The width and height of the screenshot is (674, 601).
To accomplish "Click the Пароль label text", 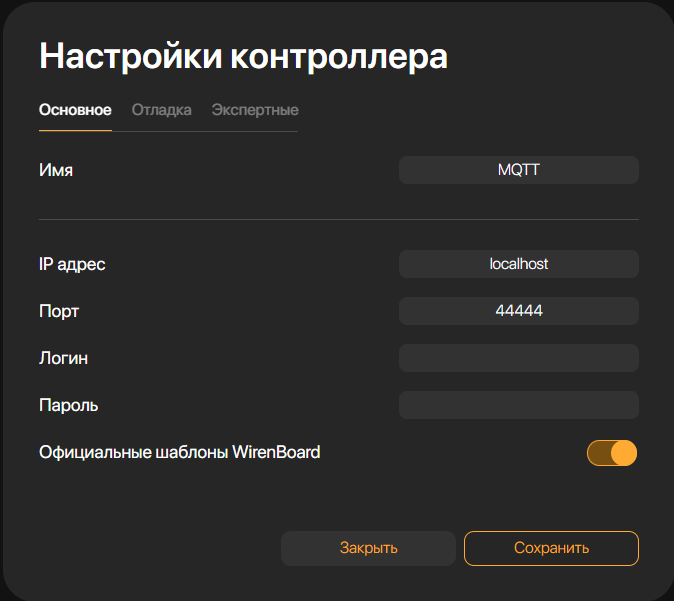I will coord(68,405).
